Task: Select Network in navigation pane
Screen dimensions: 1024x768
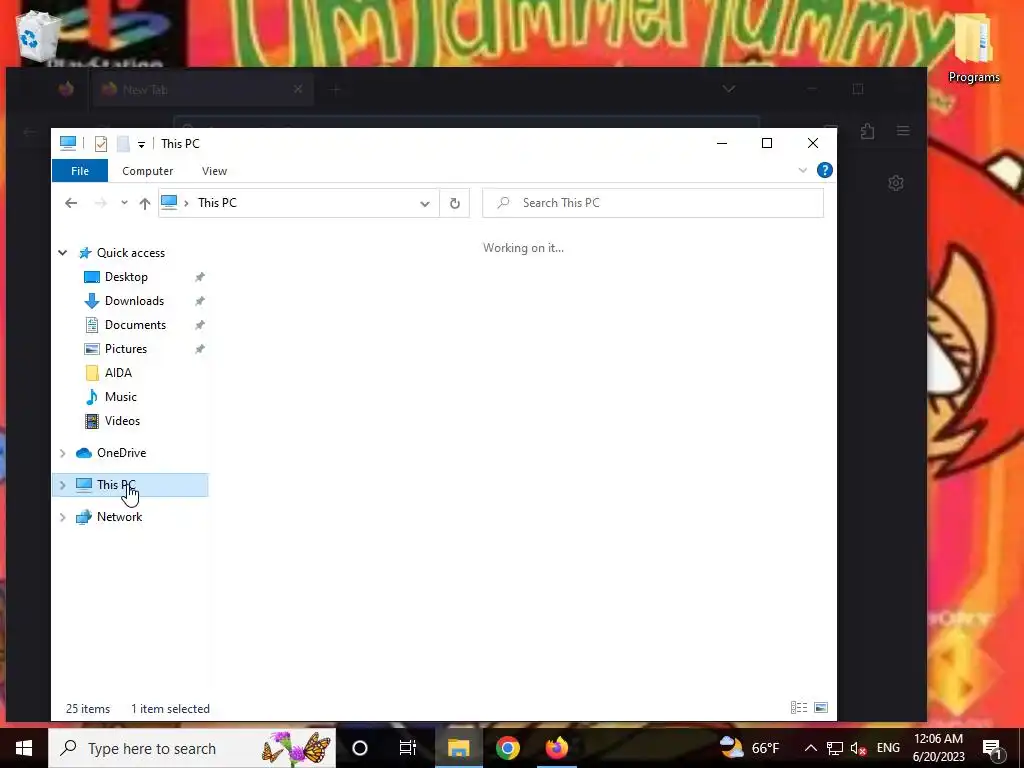Action: (x=119, y=517)
